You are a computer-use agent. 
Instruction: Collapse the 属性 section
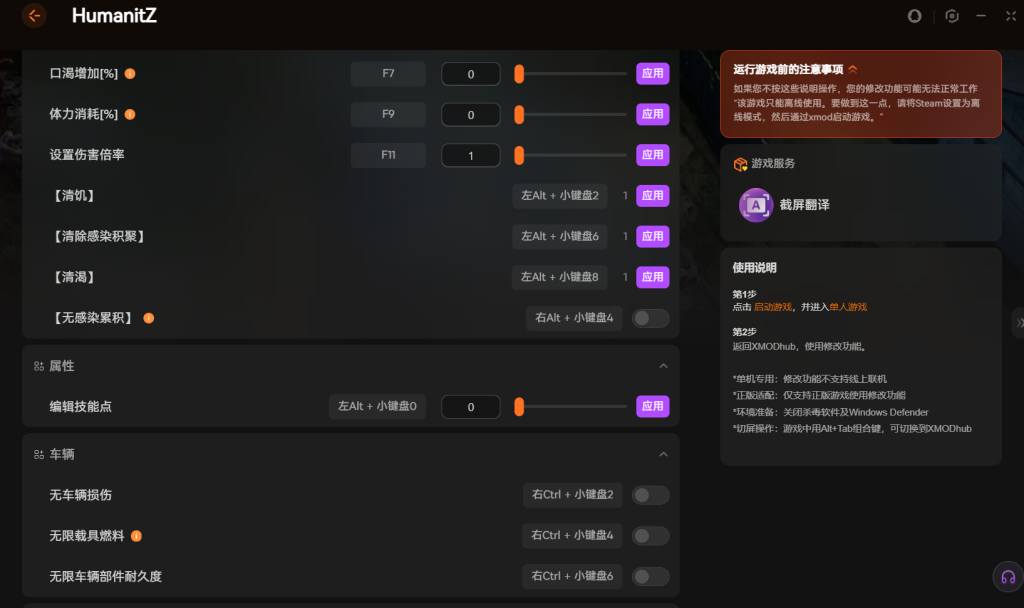pos(663,366)
